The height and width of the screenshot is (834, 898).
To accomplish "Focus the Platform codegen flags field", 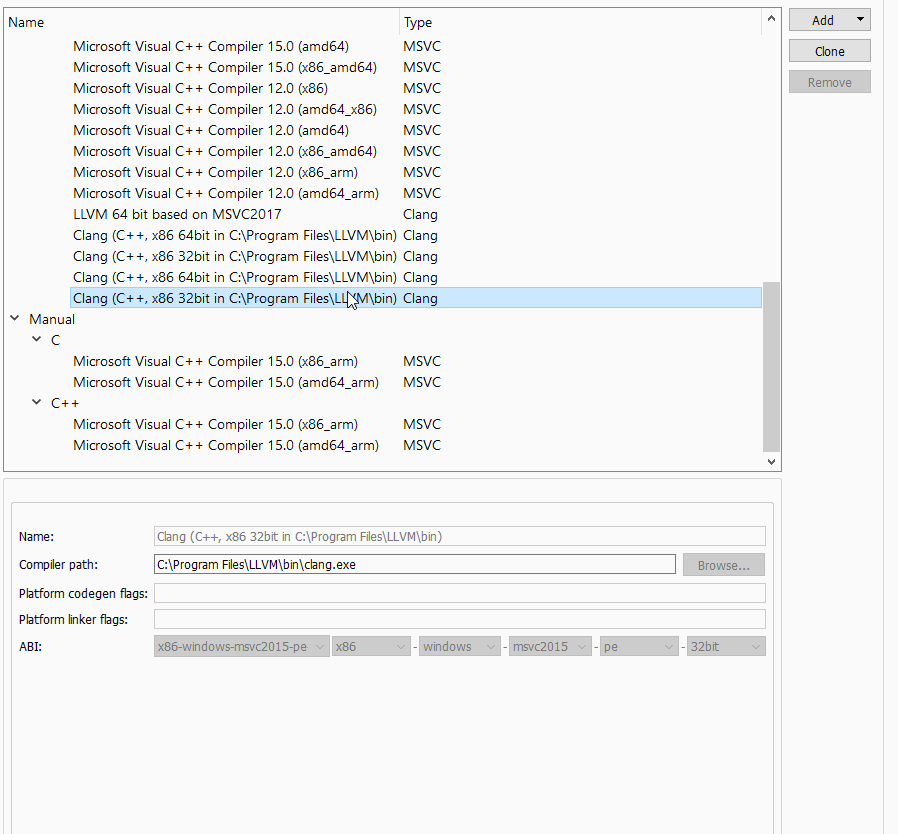I will coord(459,593).
